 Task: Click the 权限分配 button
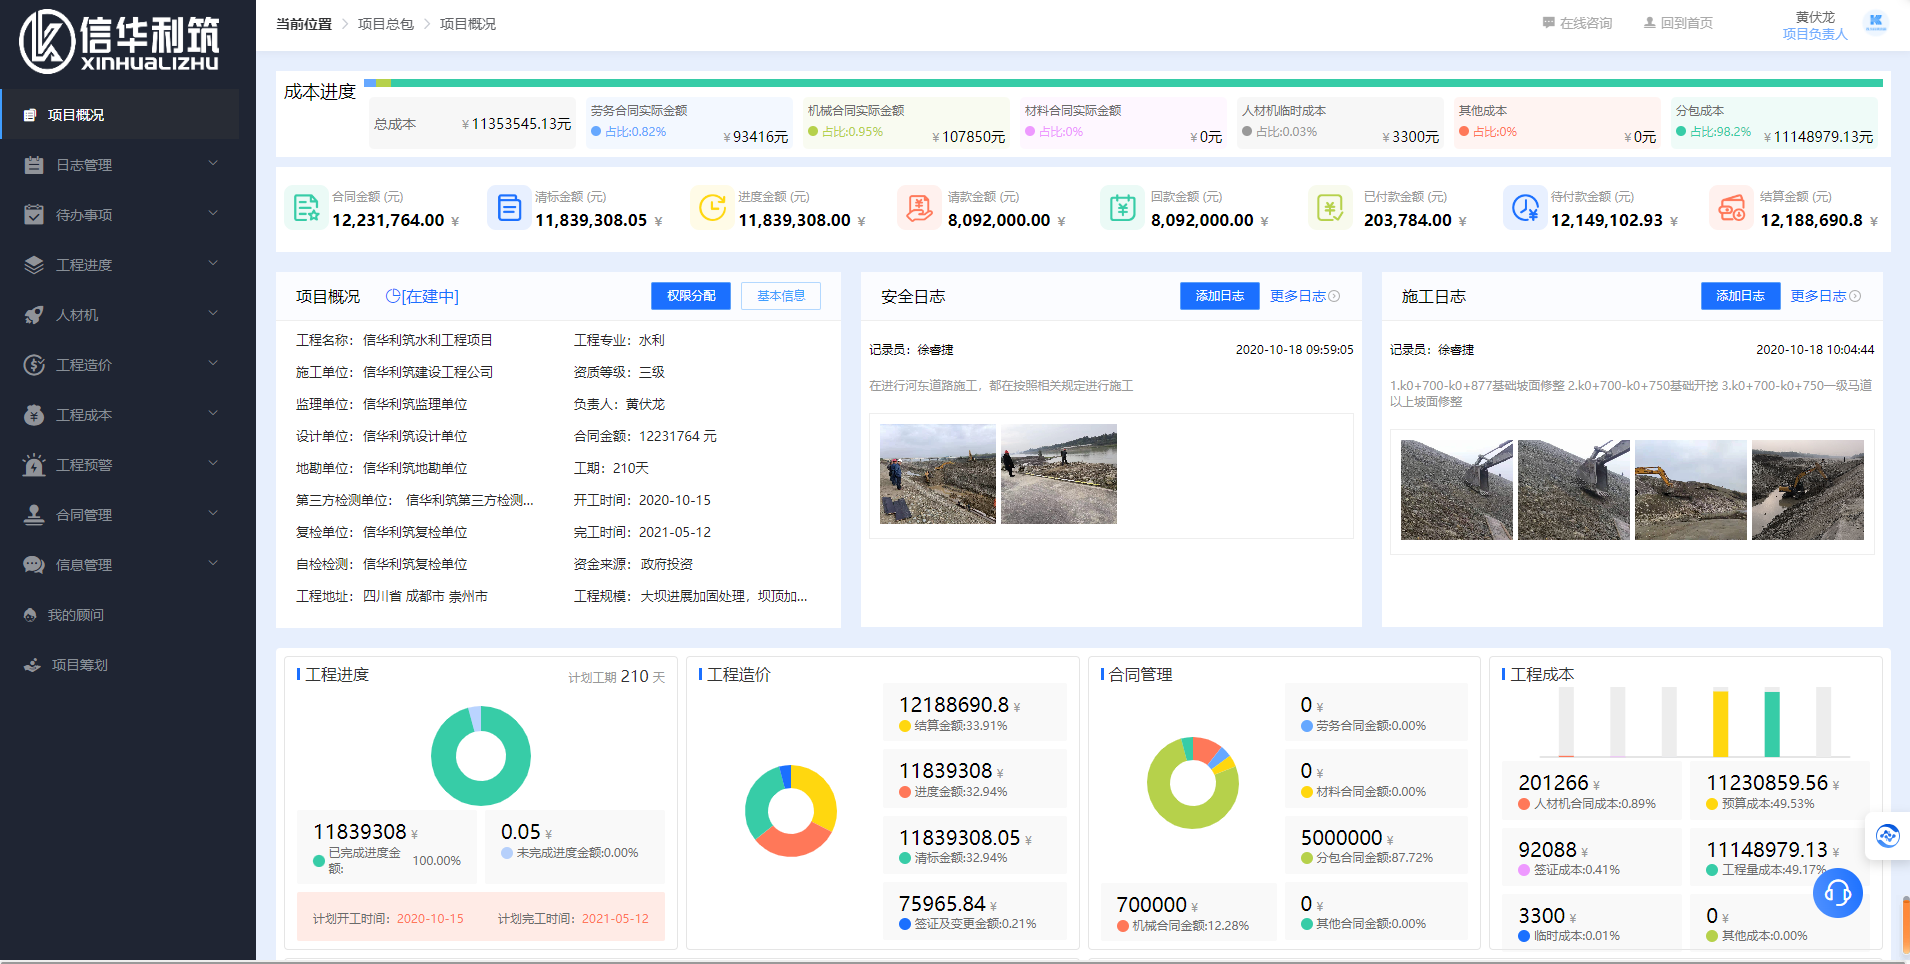691,296
